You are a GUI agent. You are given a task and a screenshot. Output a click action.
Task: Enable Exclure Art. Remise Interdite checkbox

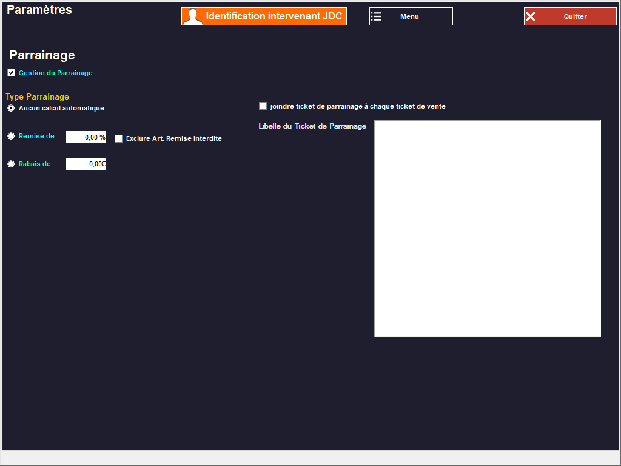(119, 138)
